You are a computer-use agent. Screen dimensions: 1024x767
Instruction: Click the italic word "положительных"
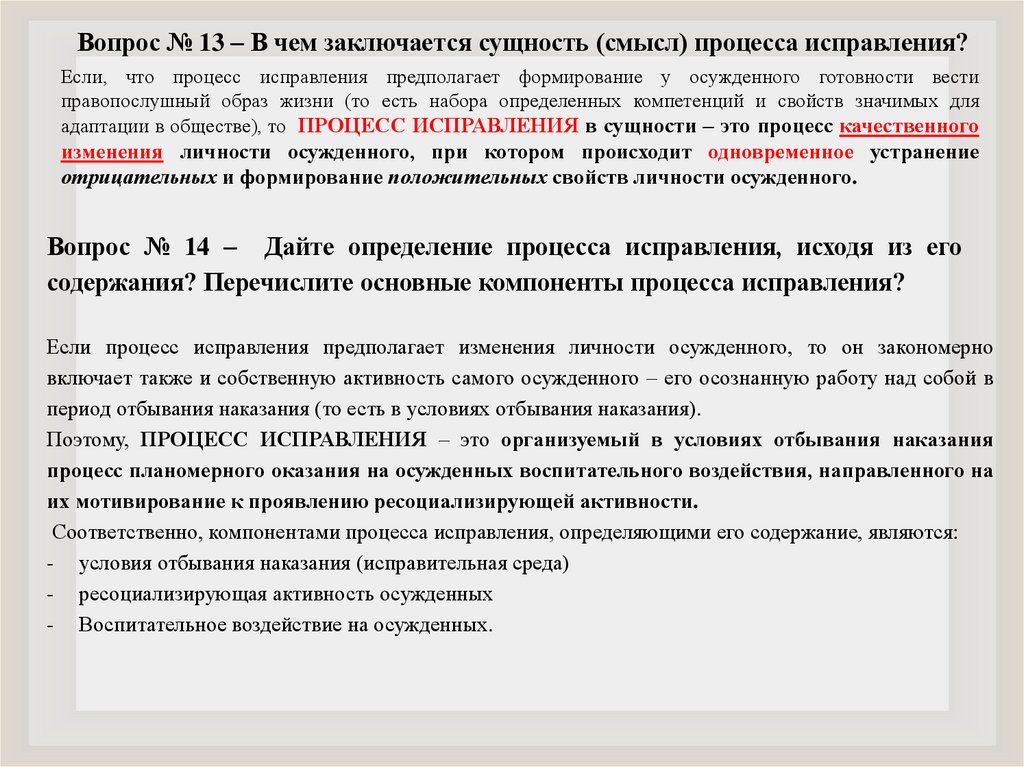point(467,178)
